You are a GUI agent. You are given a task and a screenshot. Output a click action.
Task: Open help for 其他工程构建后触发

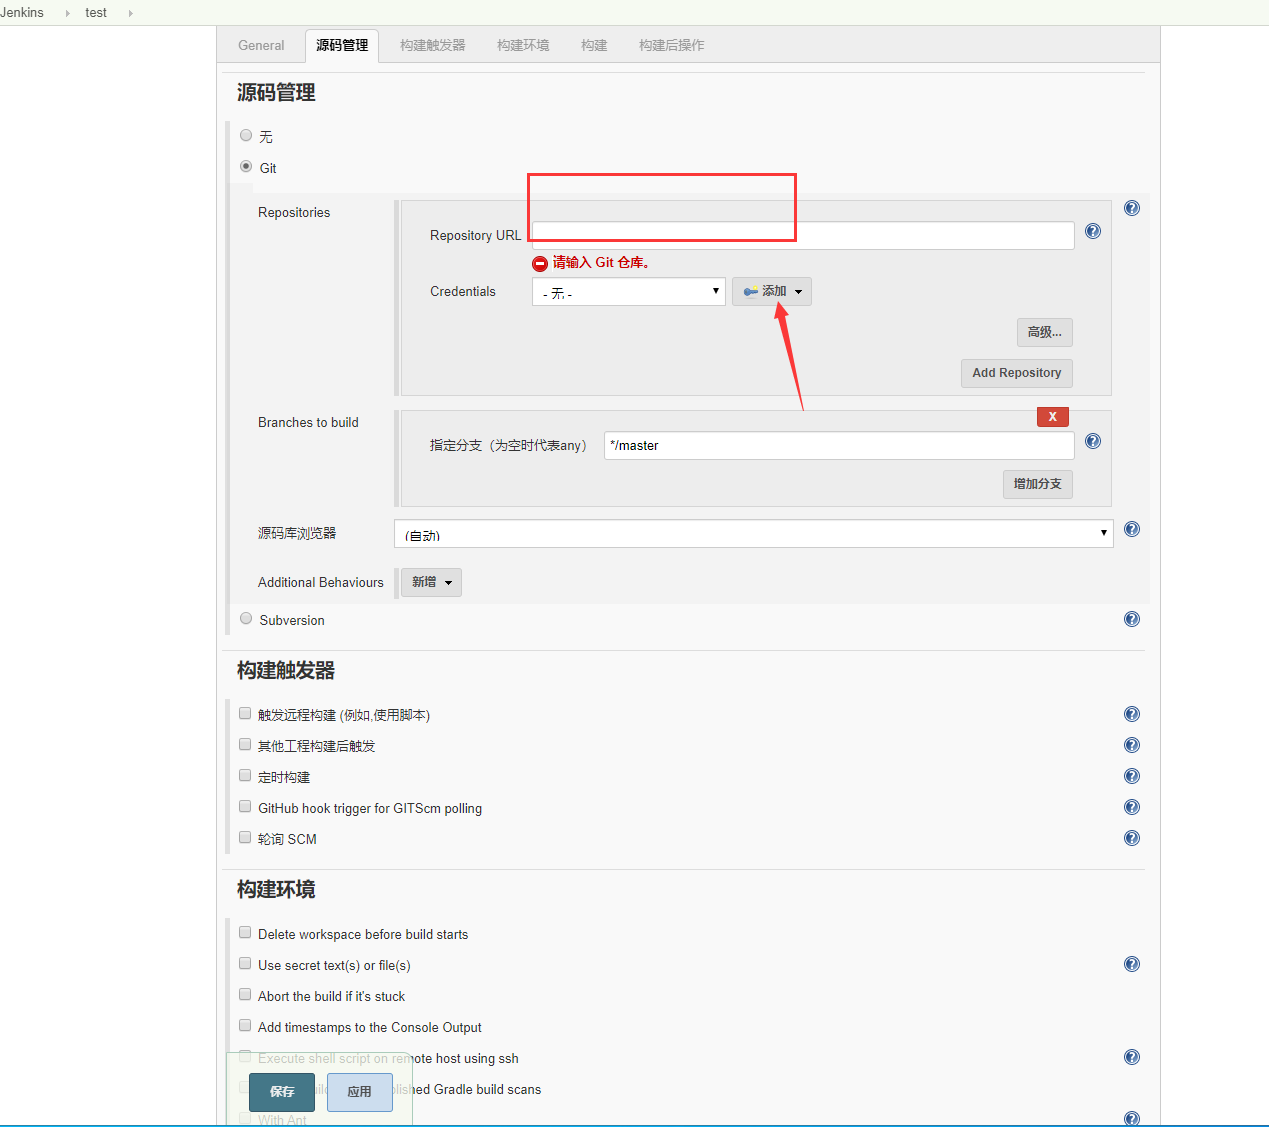(1131, 745)
